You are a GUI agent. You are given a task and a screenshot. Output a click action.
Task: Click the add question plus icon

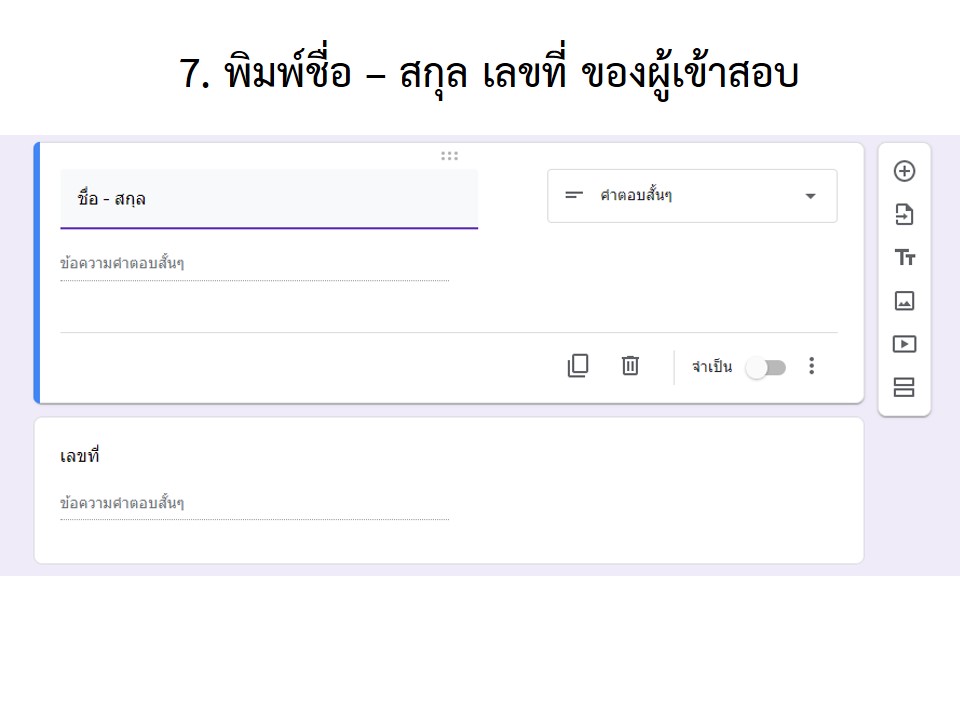tap(904, 171)
